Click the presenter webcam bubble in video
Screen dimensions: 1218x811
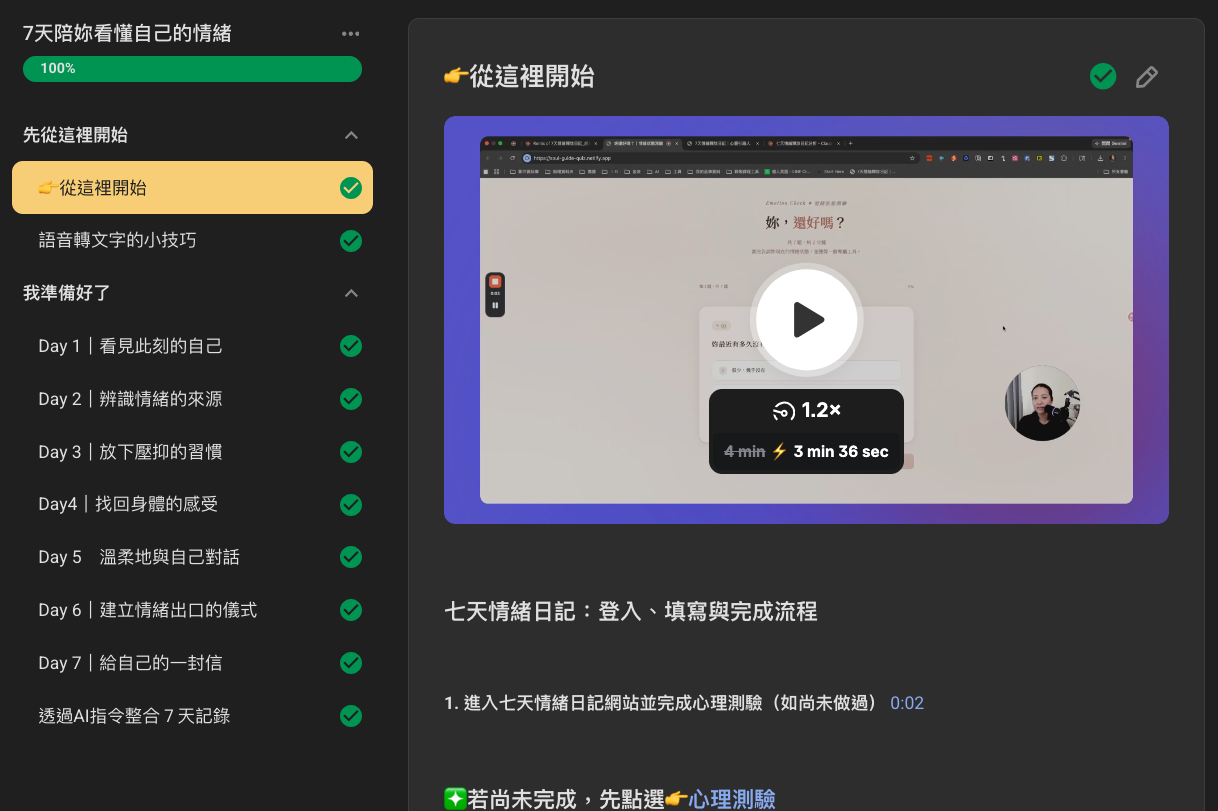[x=1042, y=403]
